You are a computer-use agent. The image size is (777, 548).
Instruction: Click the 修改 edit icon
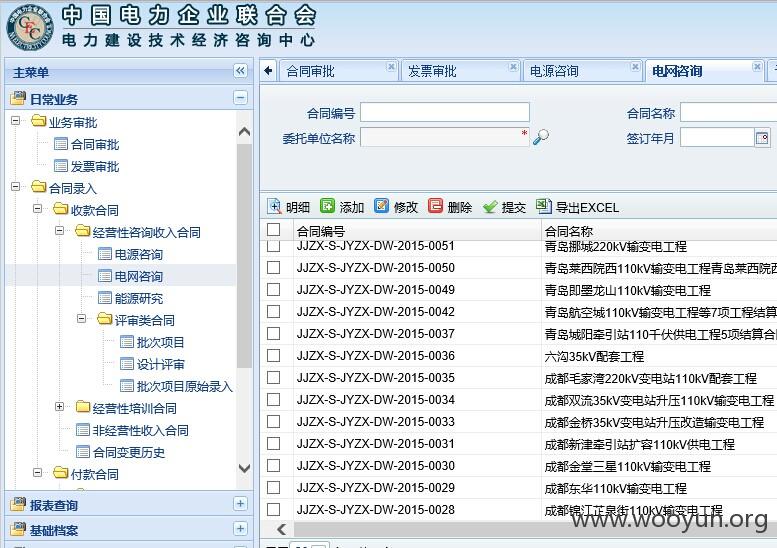(381, 205)
